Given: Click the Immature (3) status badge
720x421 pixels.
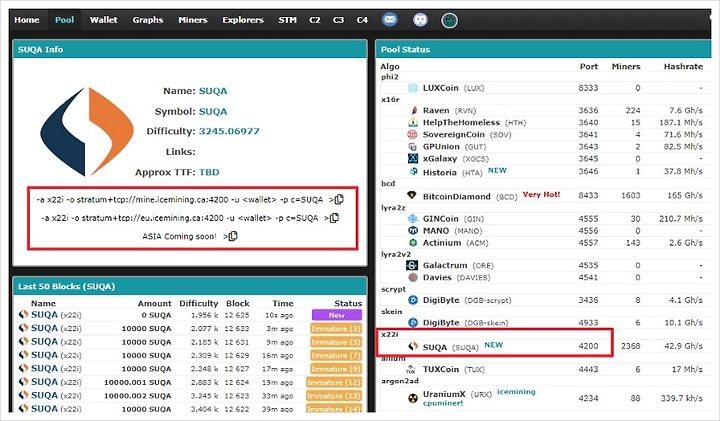Looking at the screenshot, I should tap(336, 329).
